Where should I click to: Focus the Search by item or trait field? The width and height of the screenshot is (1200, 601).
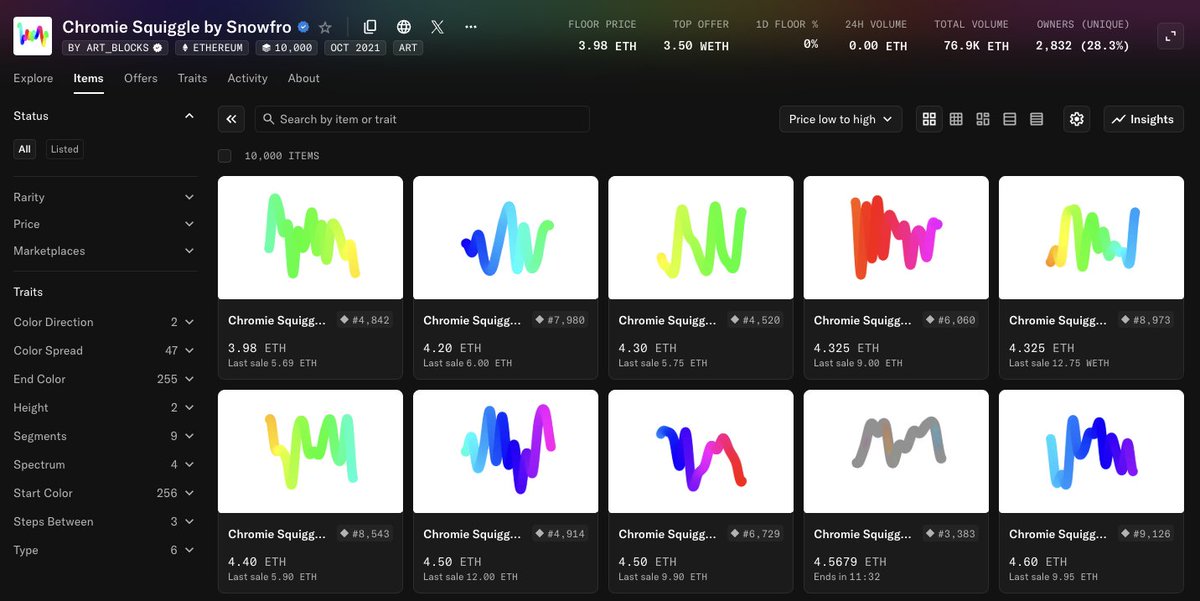[x=422, y=119]
